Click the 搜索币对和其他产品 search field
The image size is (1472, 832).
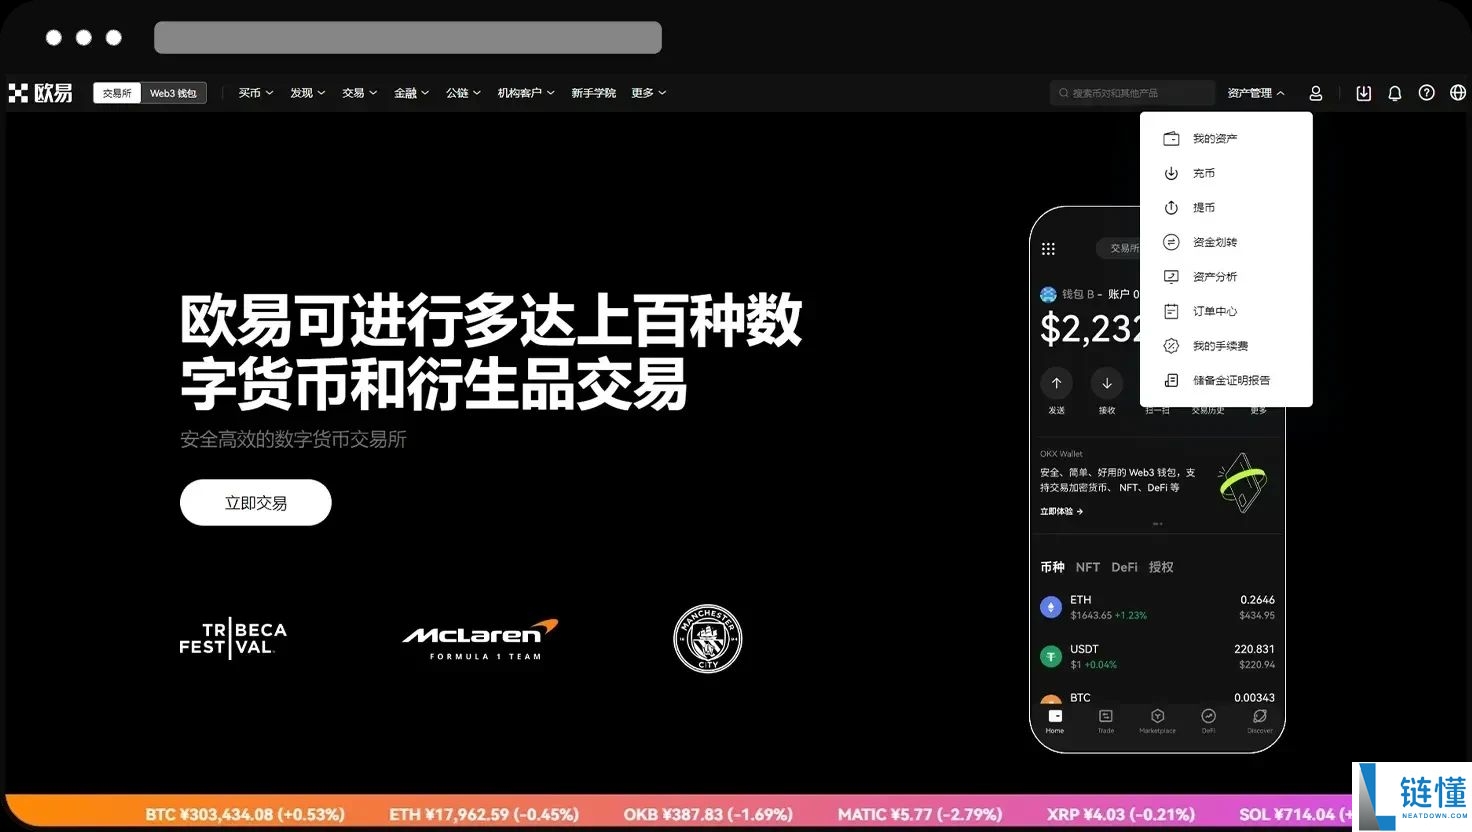coord(1133,92)
